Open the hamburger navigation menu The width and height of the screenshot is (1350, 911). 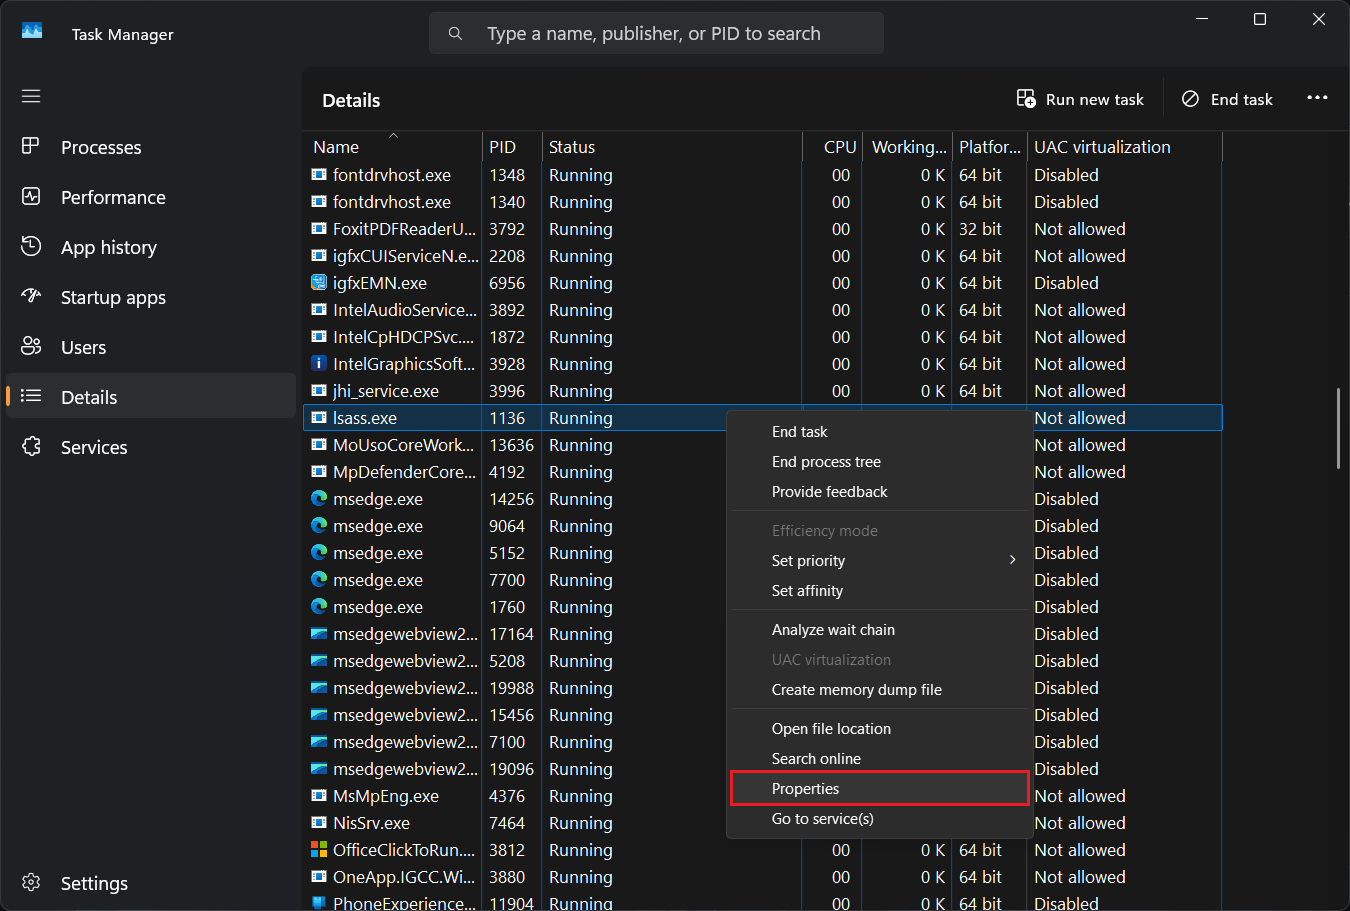click(x=31, y=96)
